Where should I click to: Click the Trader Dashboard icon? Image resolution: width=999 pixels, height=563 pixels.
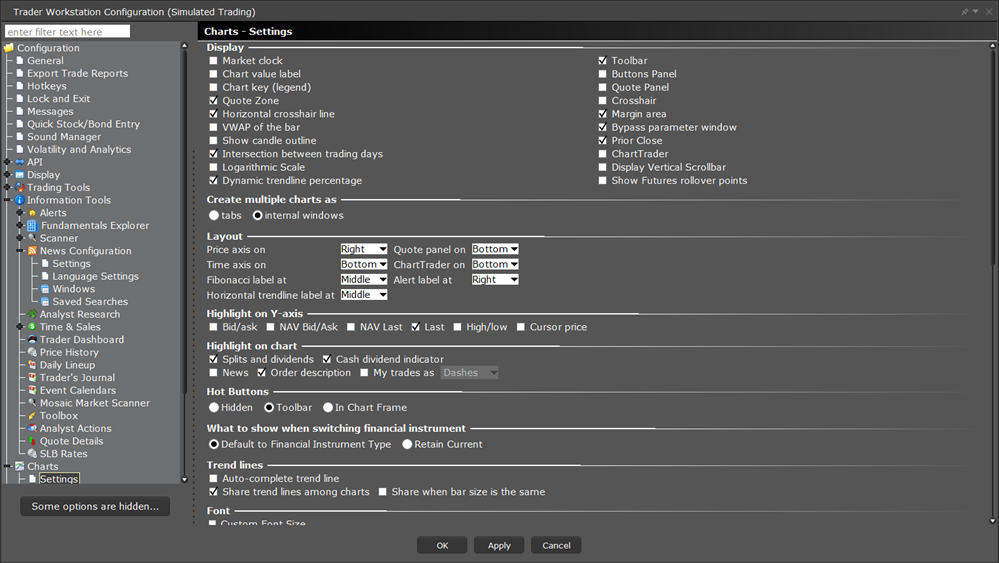[32, 339]
